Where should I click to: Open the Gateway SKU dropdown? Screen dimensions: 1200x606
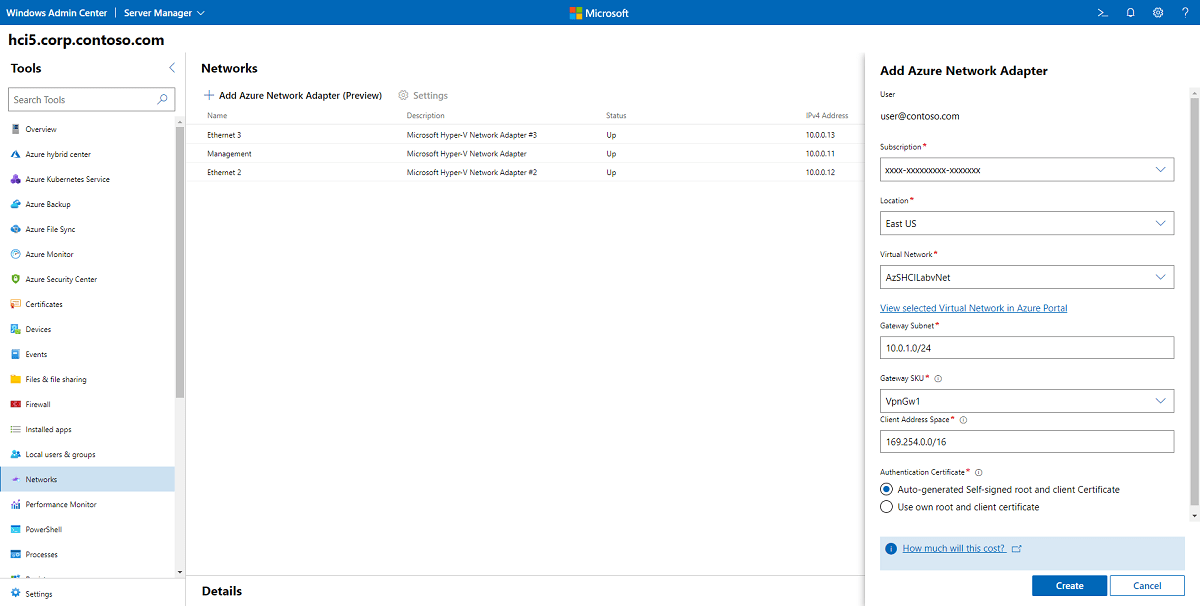(x=1160, y=400)
